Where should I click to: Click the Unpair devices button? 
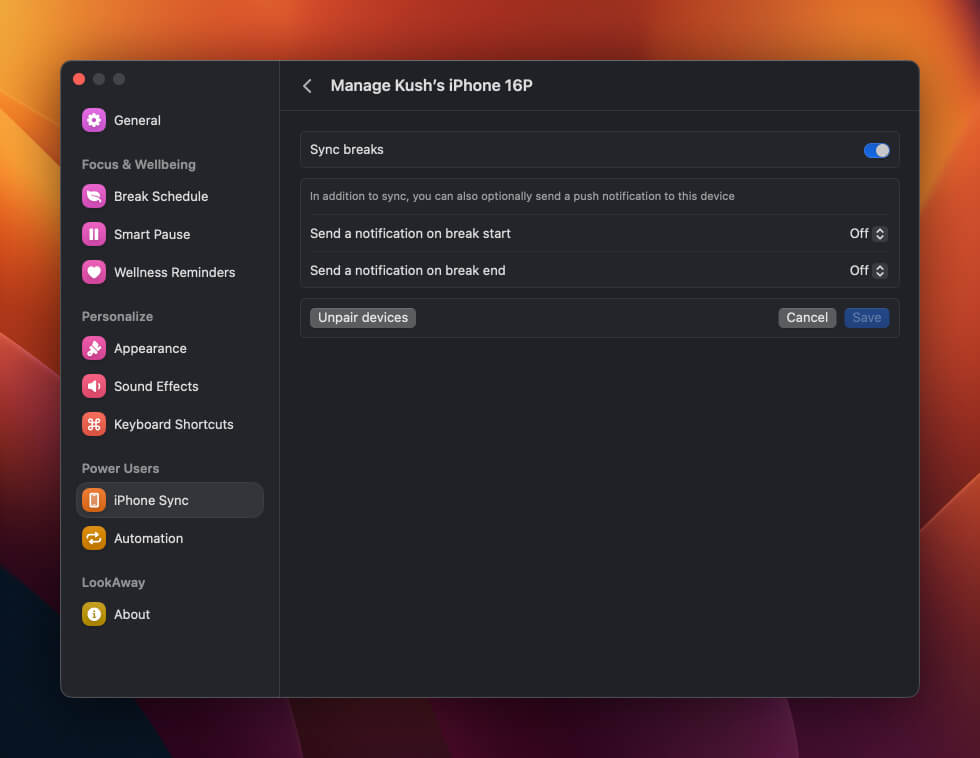(362, 317)
